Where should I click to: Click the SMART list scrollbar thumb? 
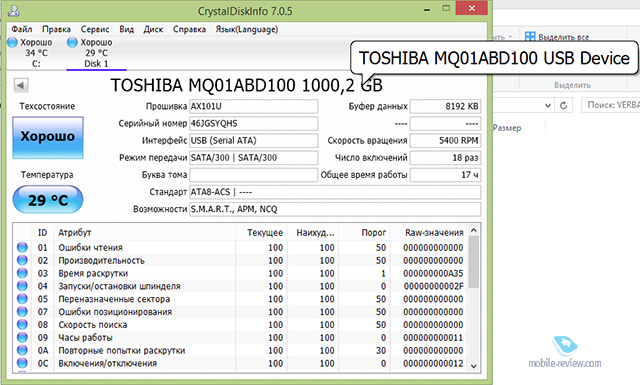473,262
